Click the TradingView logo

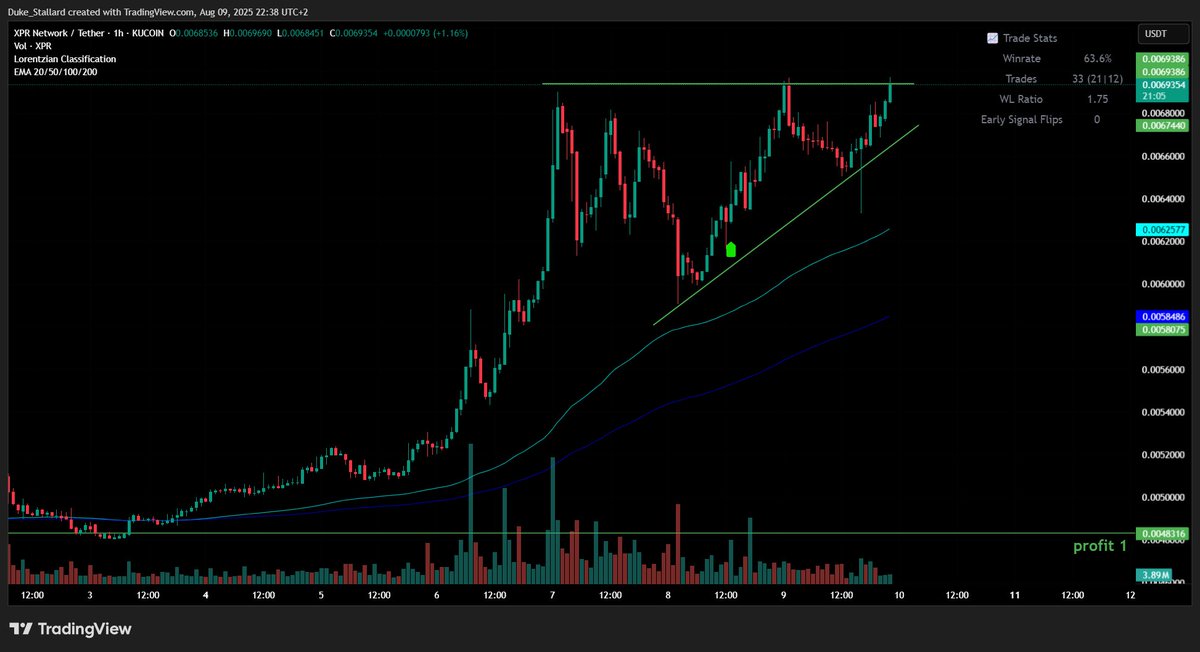pyautogui.click(x=70, y=629)
